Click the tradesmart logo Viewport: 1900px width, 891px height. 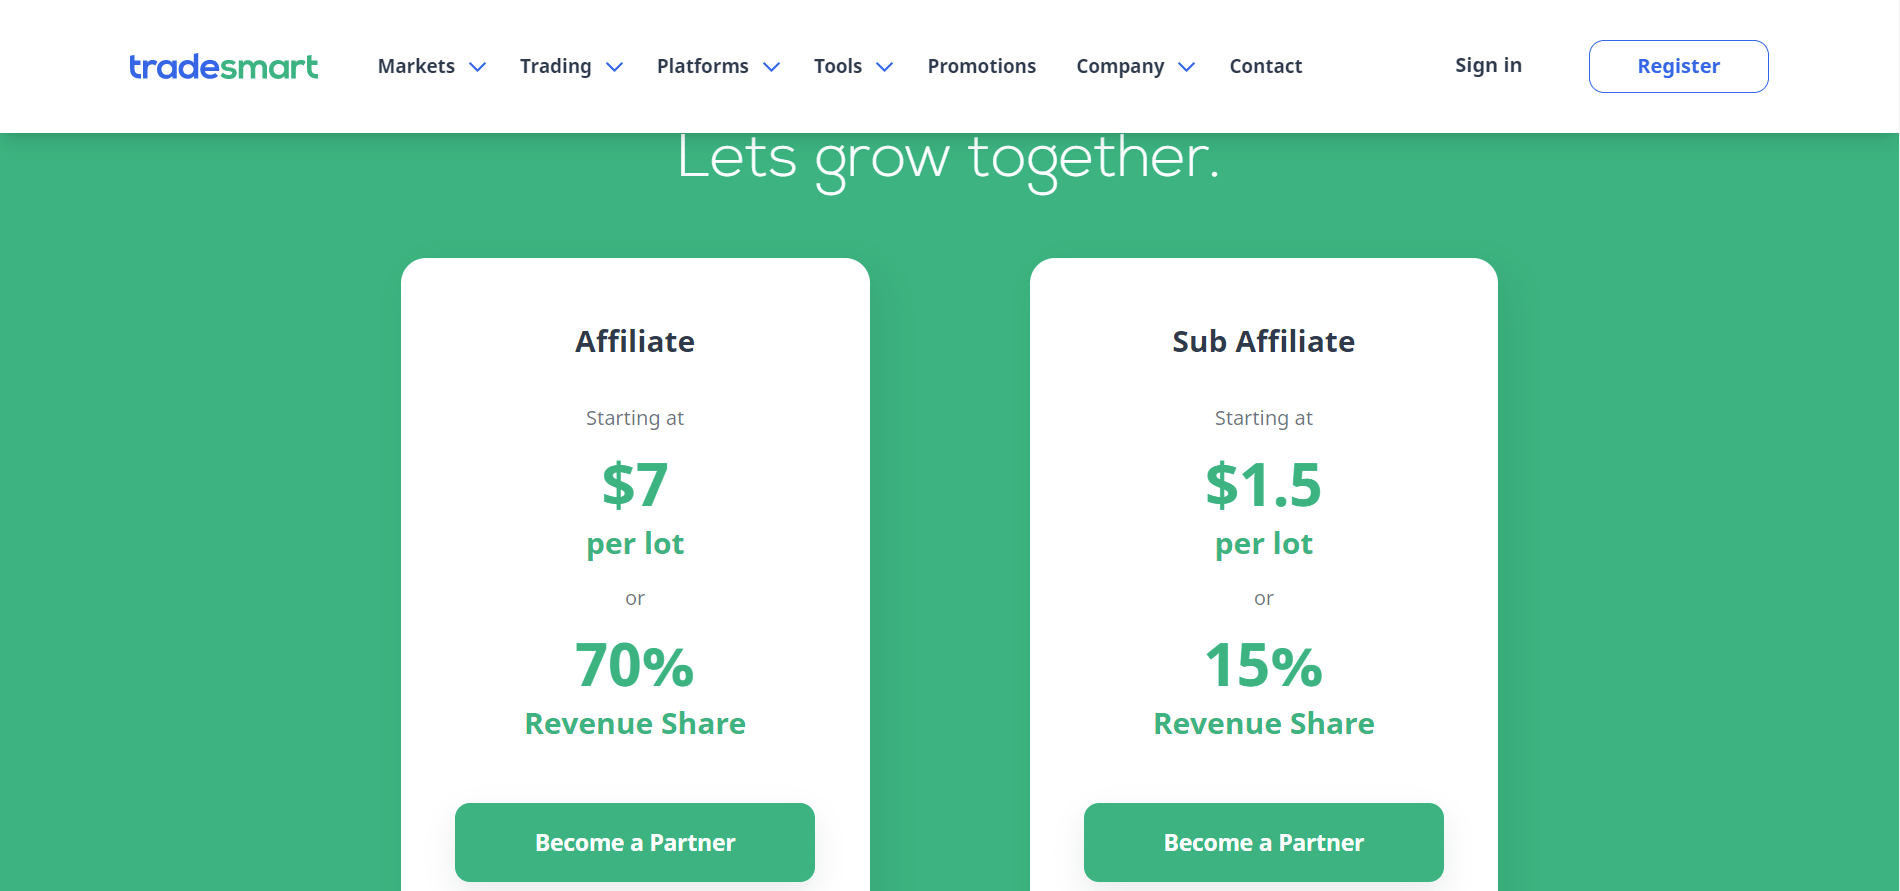(224, 66)
